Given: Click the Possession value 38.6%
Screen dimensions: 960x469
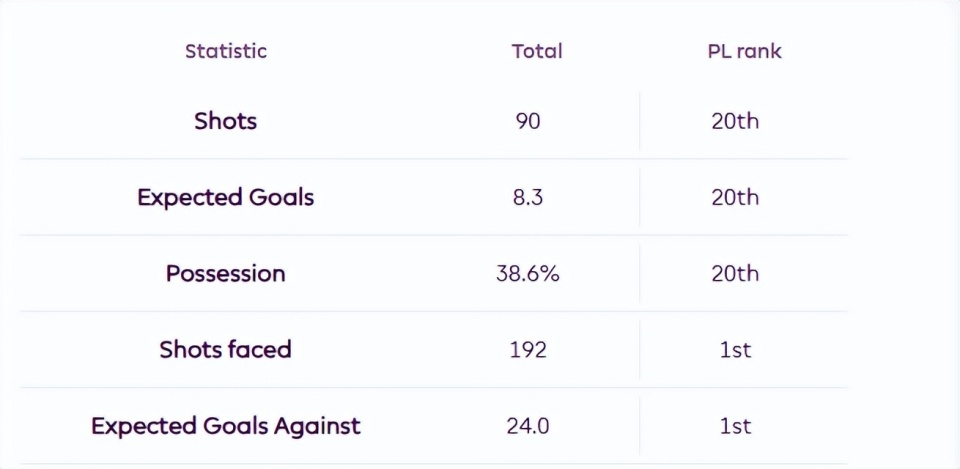Looking at the screenshot, I should click(528, 273).
